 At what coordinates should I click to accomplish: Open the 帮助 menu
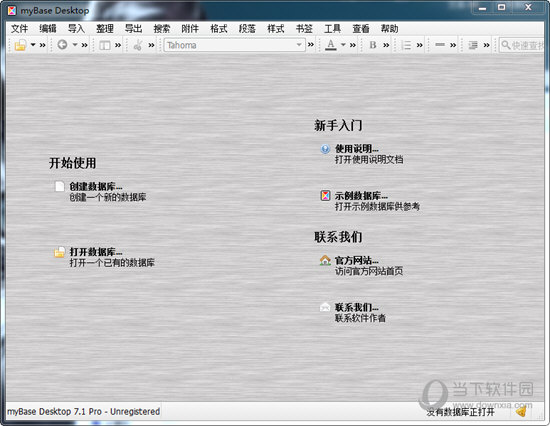pyautogui.click(x=390, y=28)
